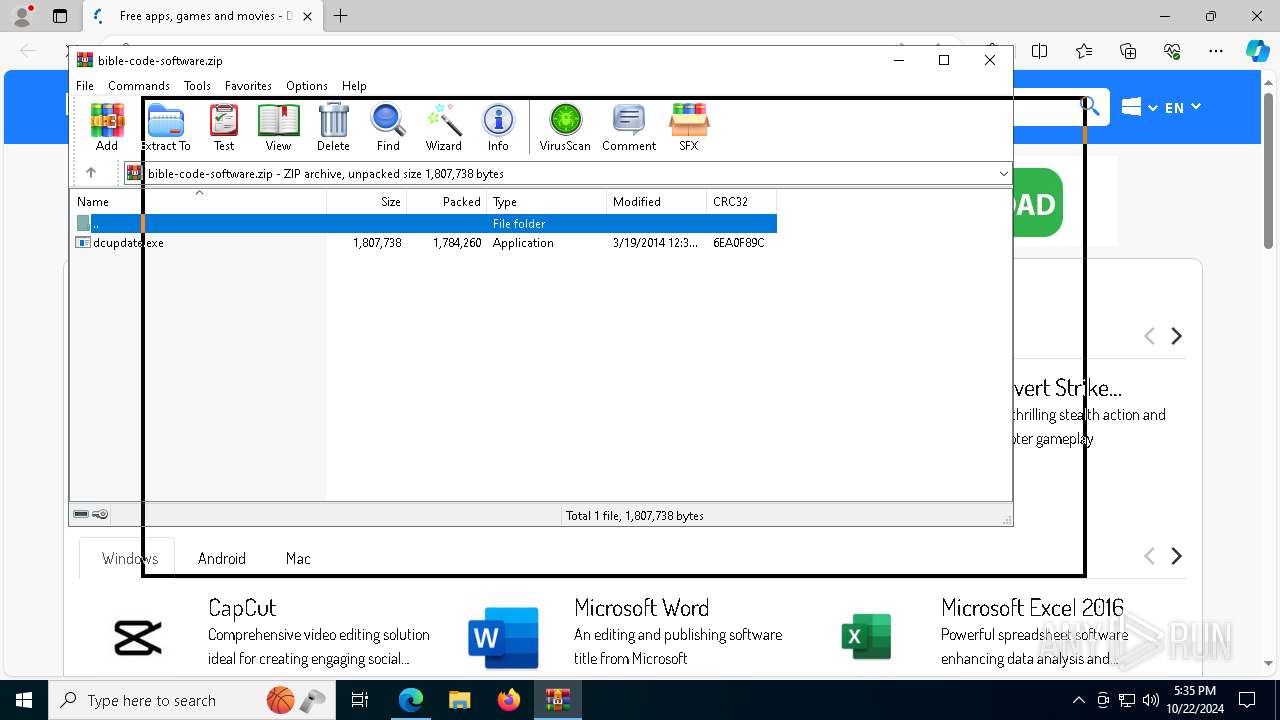Image resolution: width=1280 pixels, height=720 pixels.
Task: Sort by the Size column header
Action: click(367, 201)
